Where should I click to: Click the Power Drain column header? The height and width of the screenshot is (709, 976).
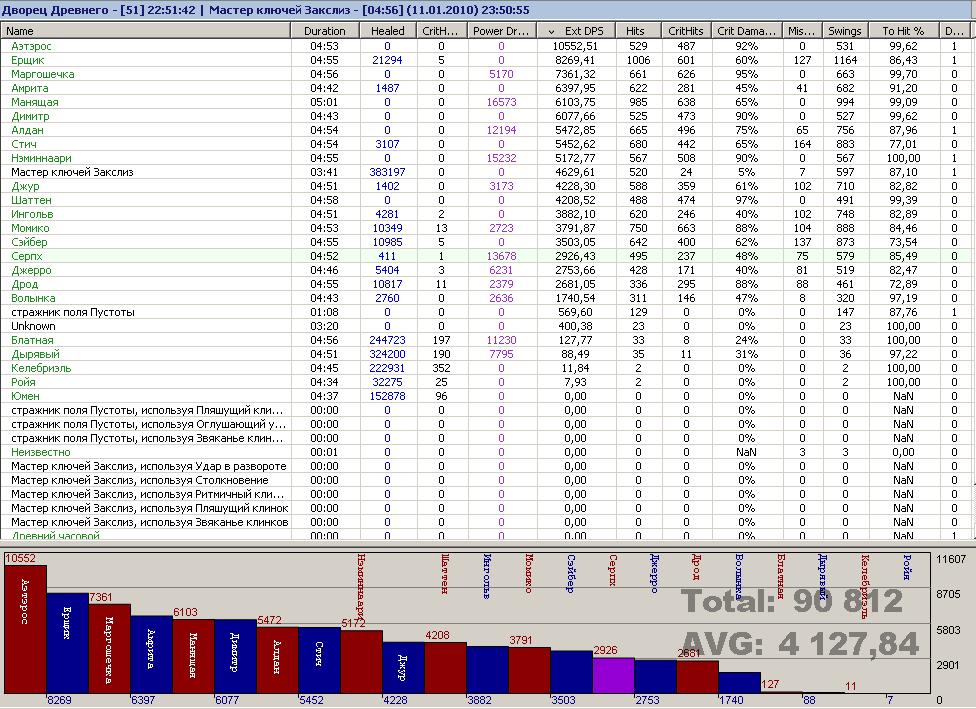(x=501, y=31)
